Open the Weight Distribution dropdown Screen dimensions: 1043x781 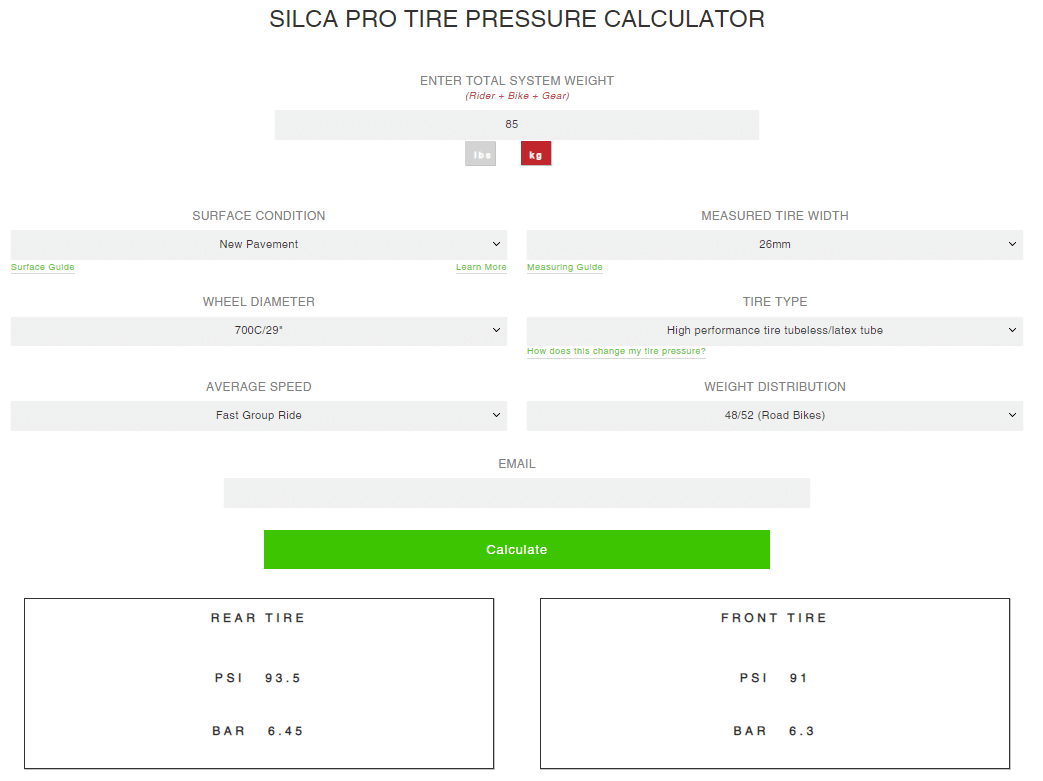point(775,416)
